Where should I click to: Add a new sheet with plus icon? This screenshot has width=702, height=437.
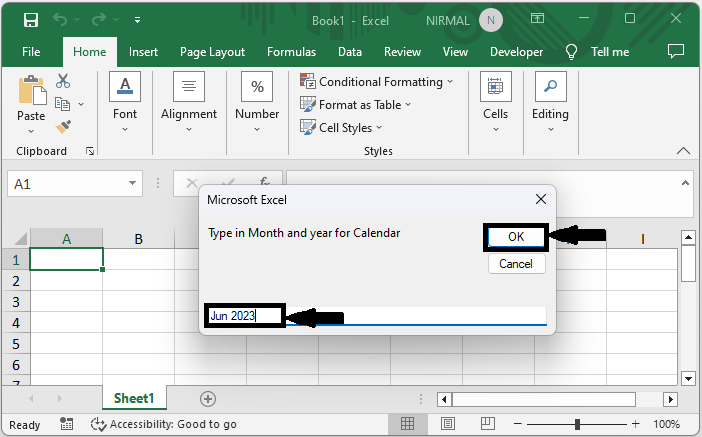point(208,398)
